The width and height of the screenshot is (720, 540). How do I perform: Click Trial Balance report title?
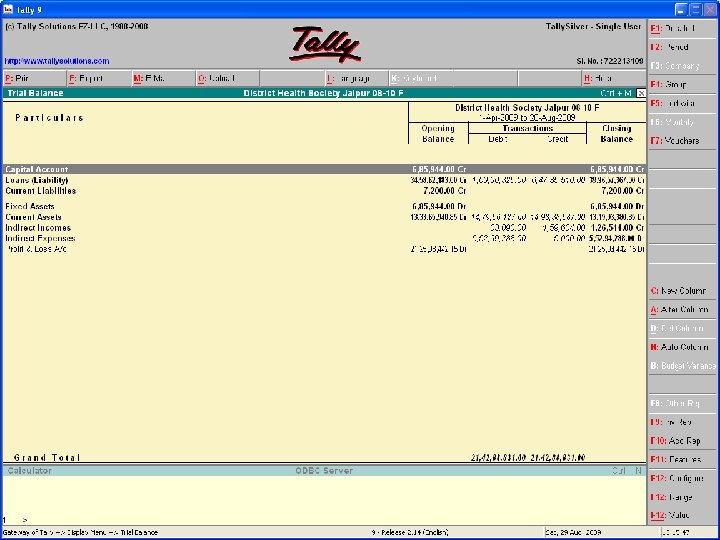click(x=35, y=93)
